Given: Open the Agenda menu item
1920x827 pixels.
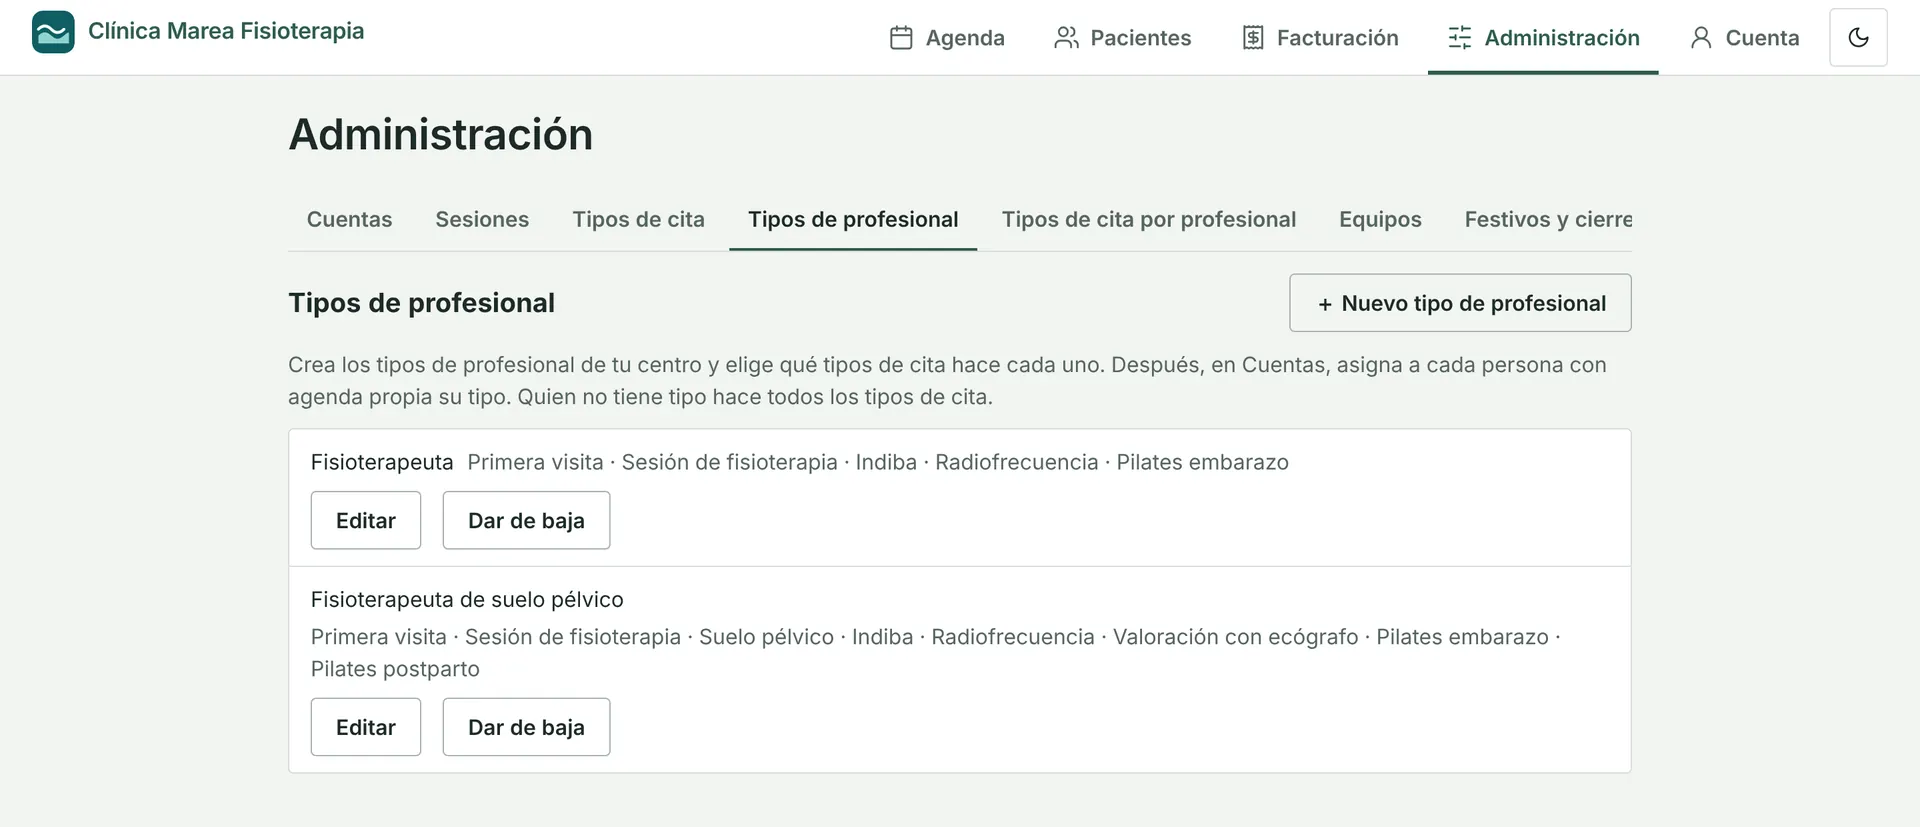Looking at the screenshot, I should click(x=947, y=38).
